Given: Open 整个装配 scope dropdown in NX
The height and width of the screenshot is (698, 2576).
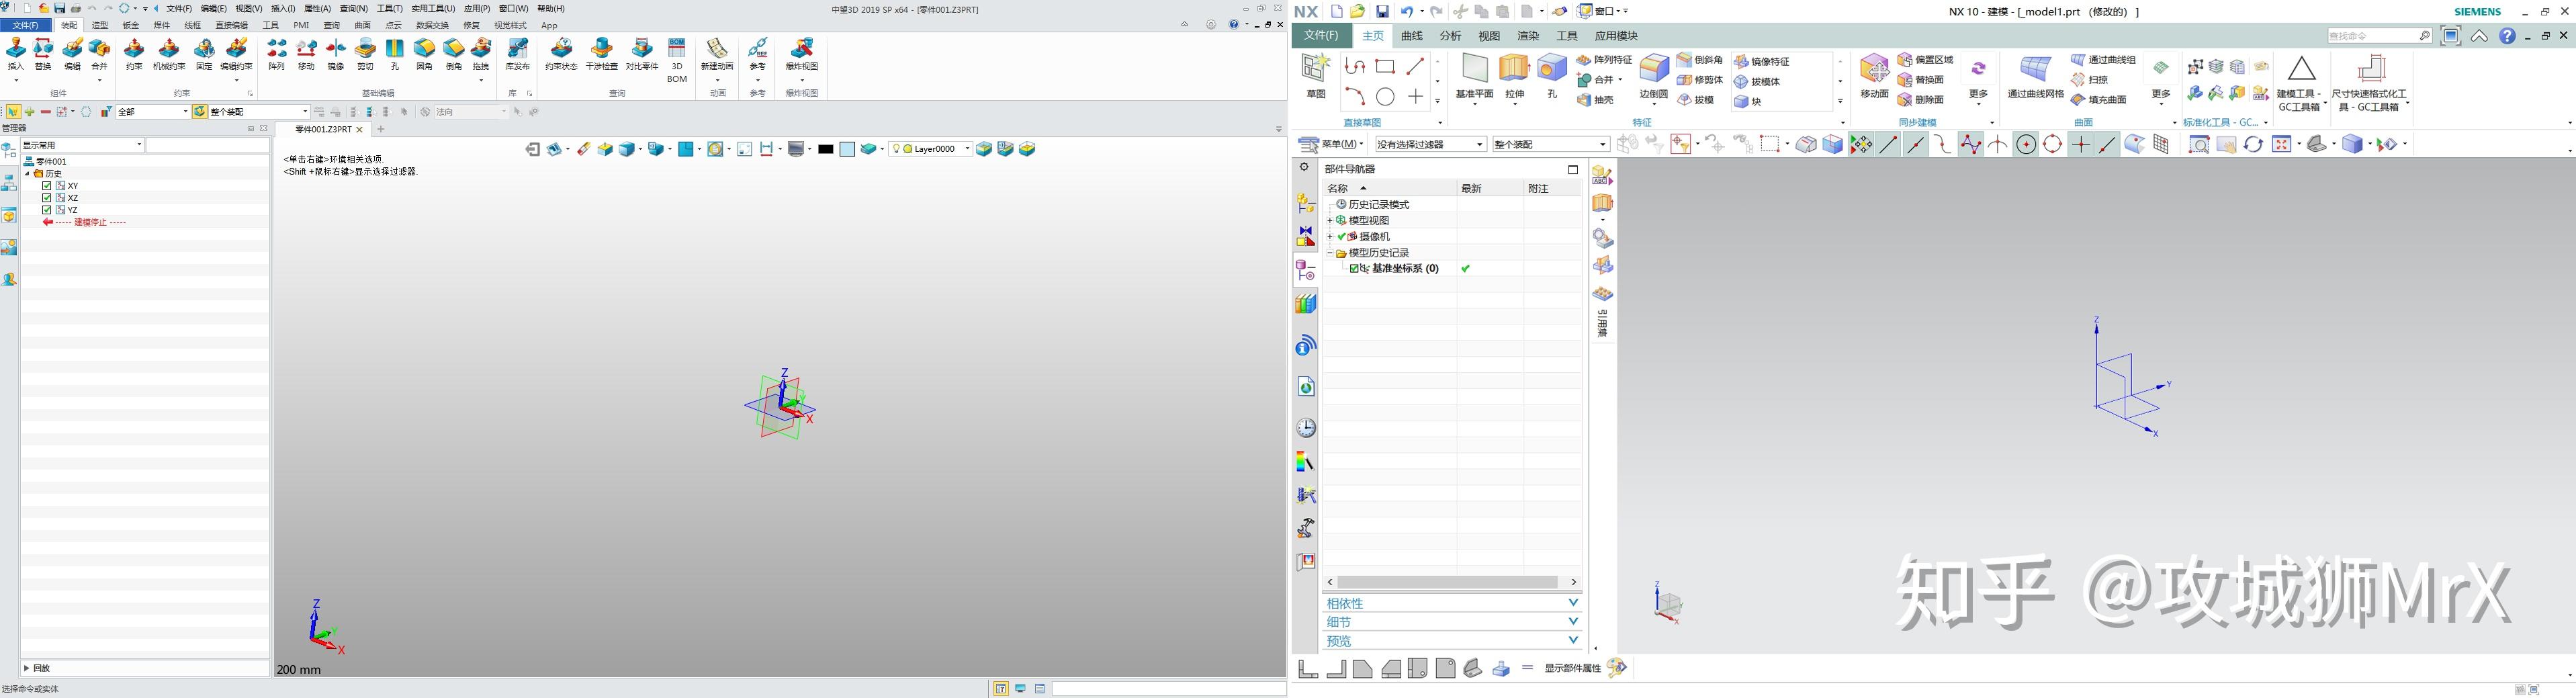Looking at the screenshot, I should tap(1551, 145).
